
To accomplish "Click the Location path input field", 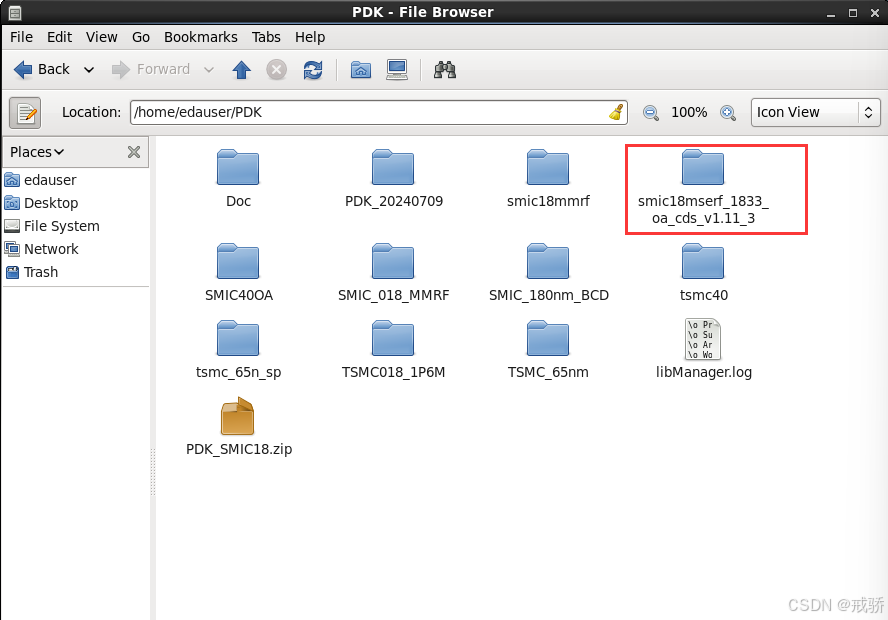I will click(378, 112).
